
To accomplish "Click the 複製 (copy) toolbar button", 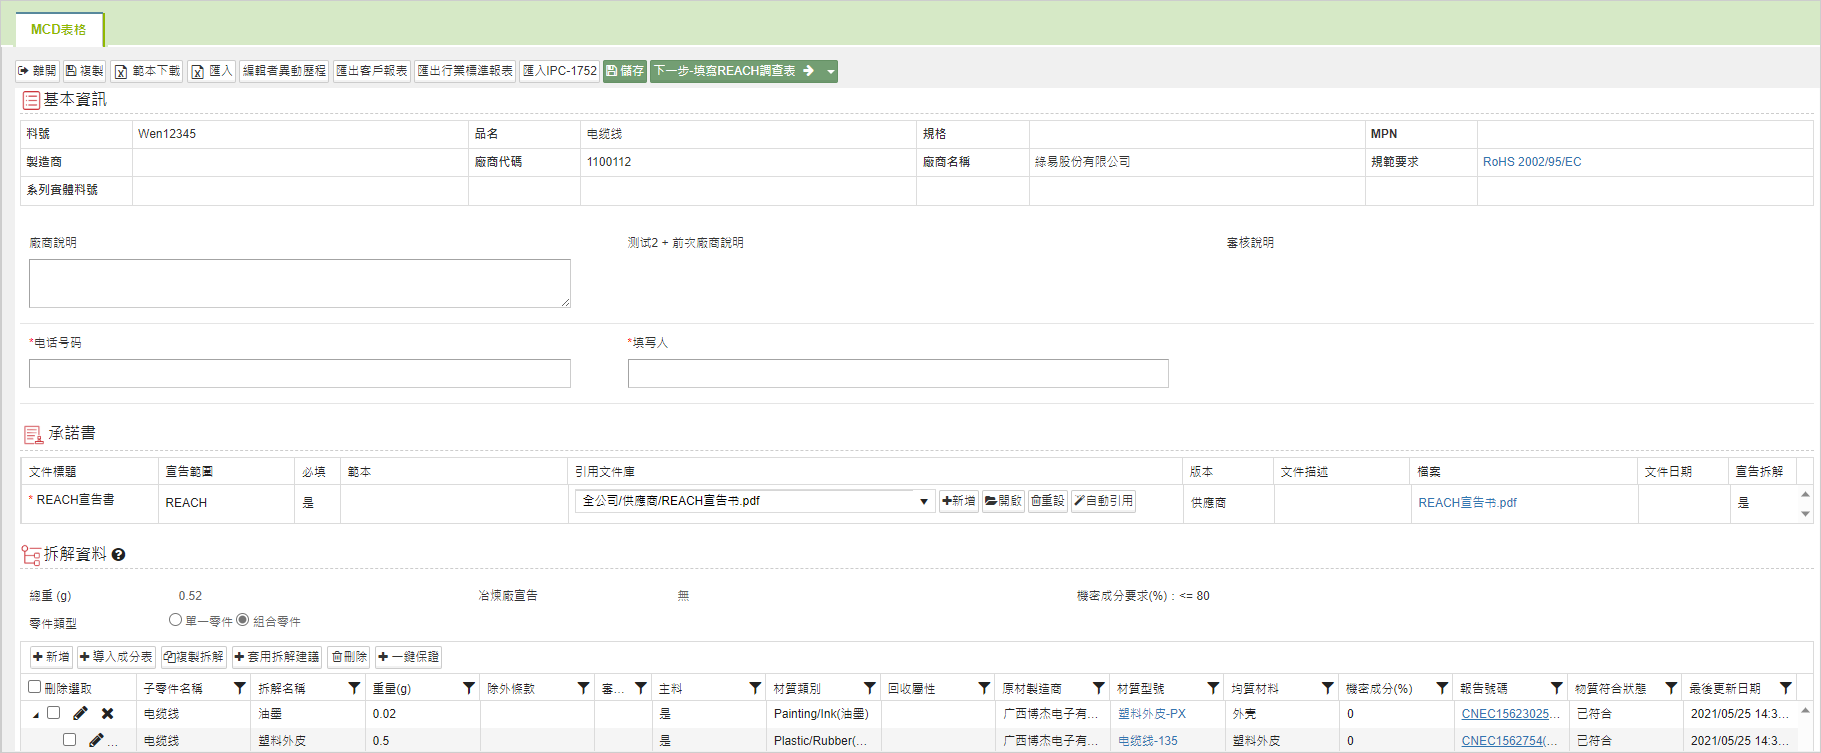I will pos(84,71).
